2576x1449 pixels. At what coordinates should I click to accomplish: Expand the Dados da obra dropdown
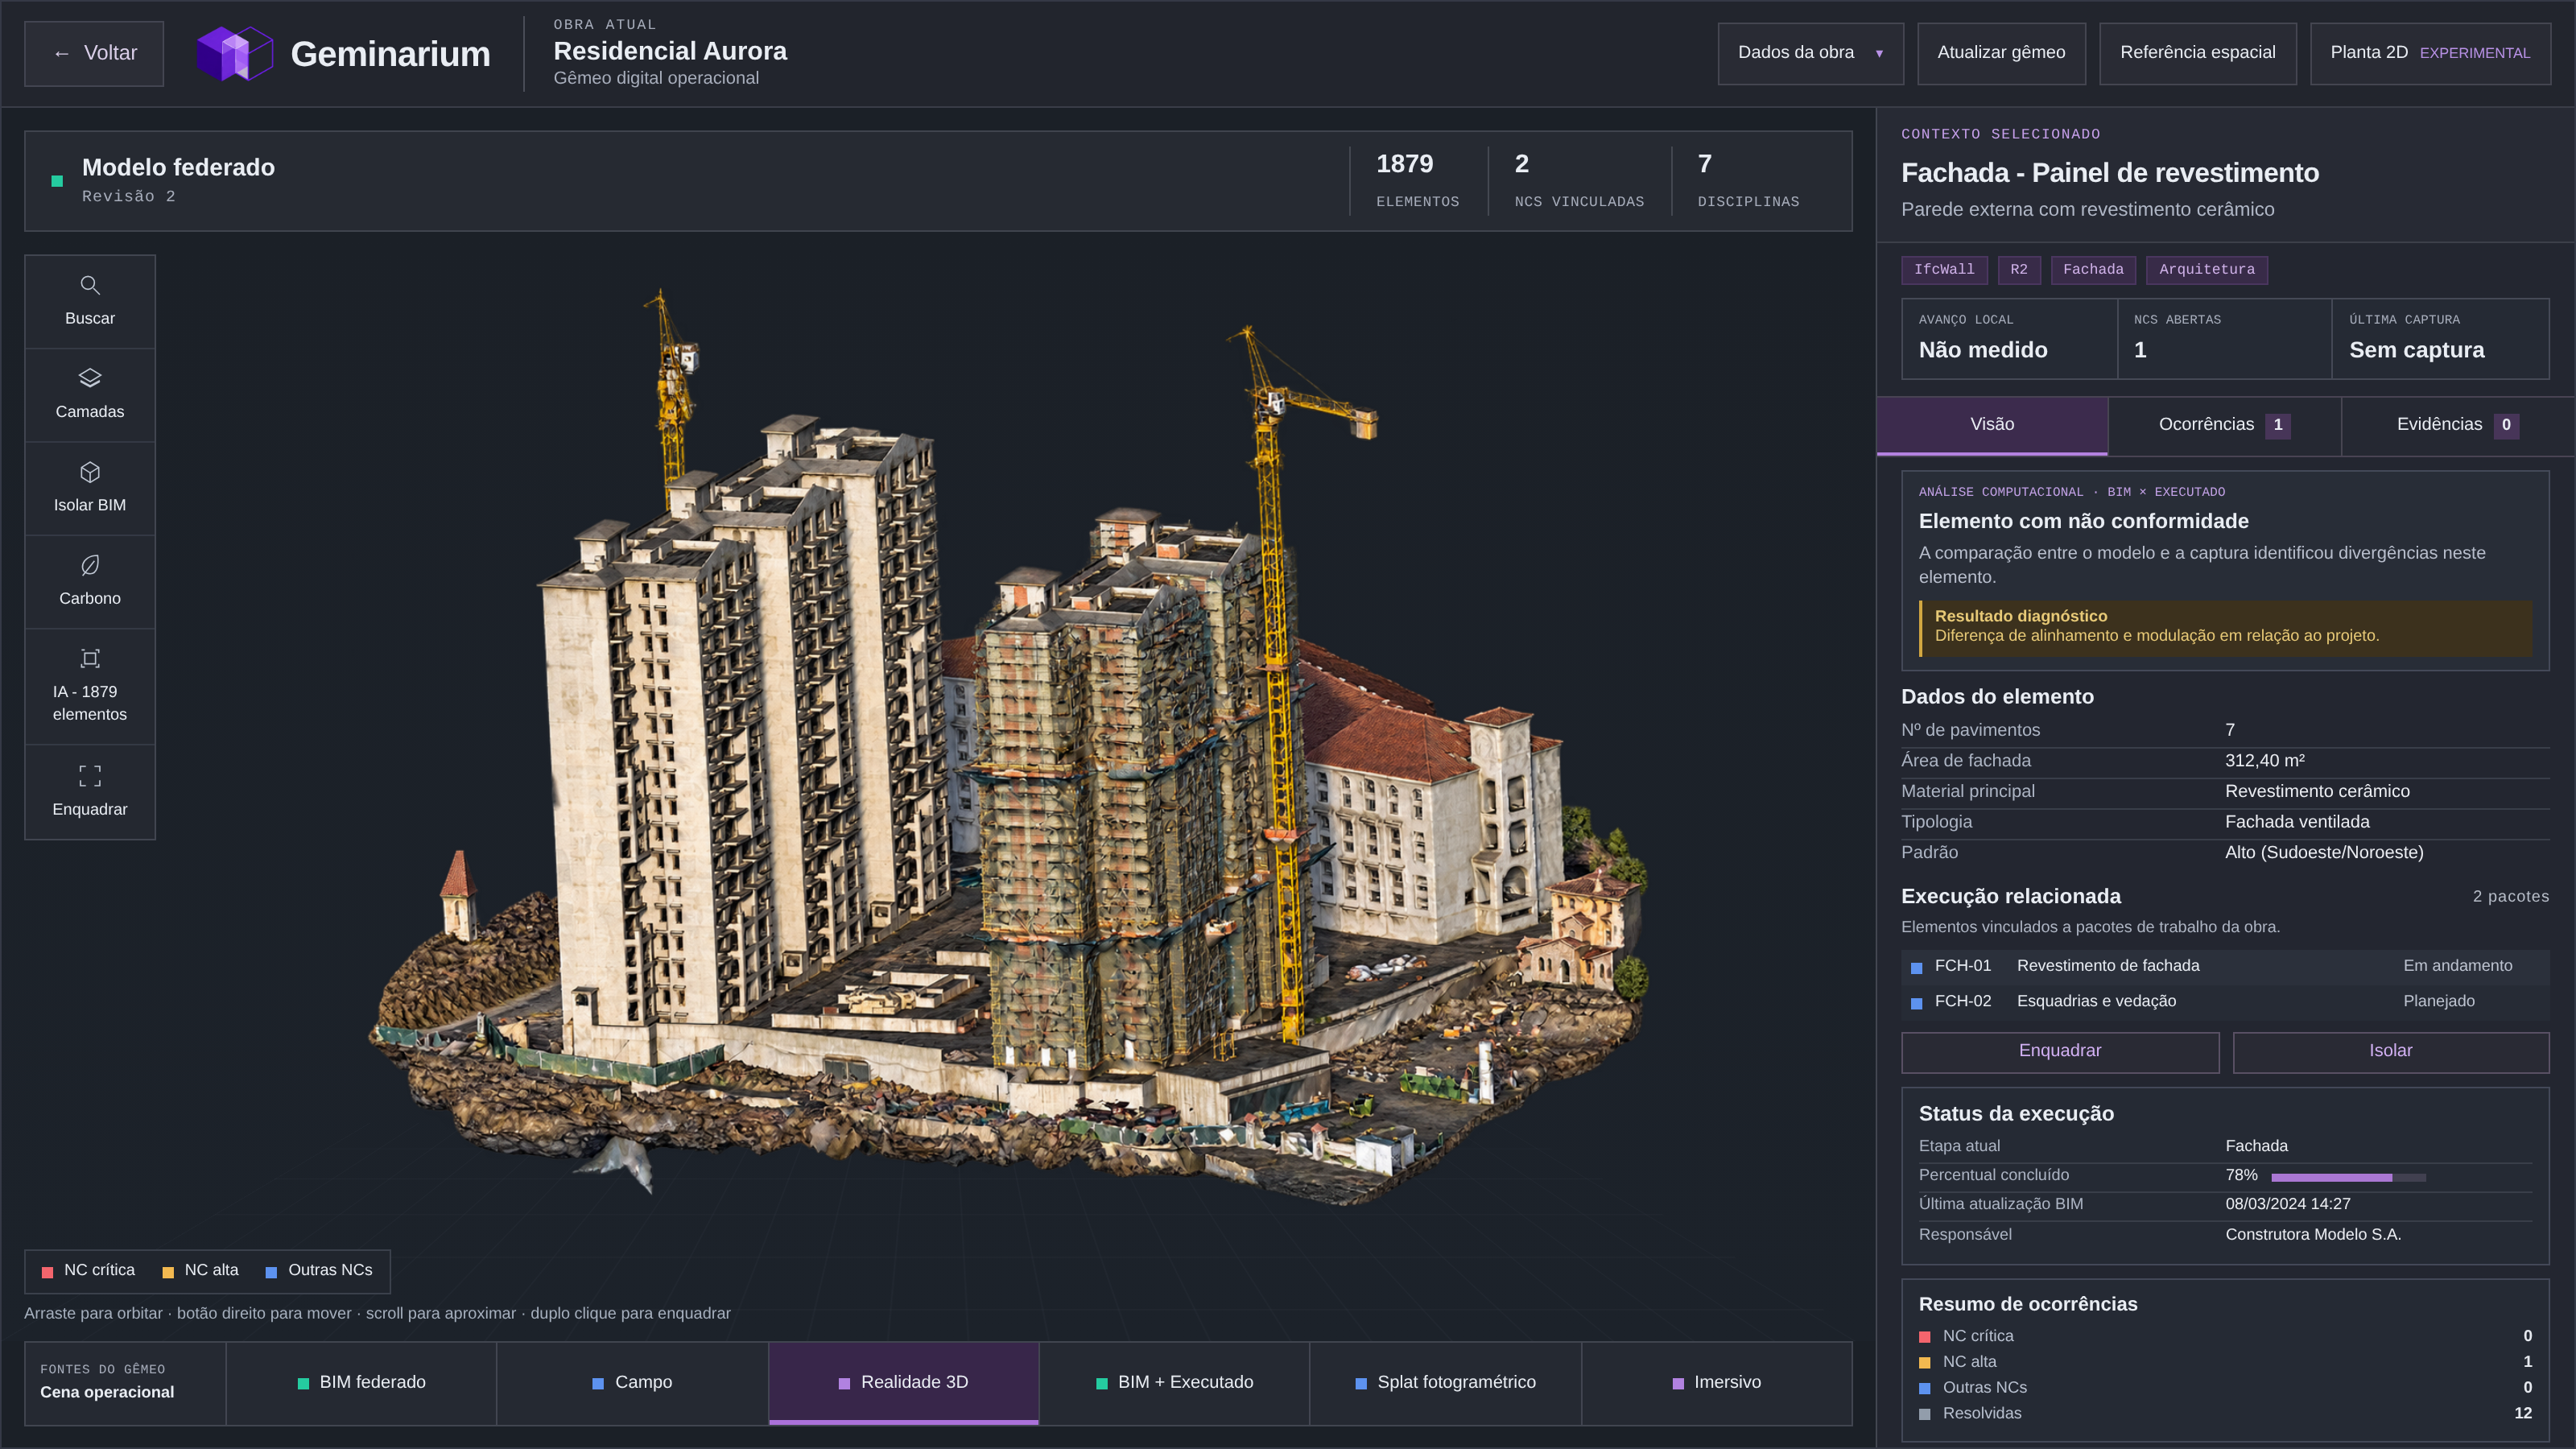click(1810, 53)
